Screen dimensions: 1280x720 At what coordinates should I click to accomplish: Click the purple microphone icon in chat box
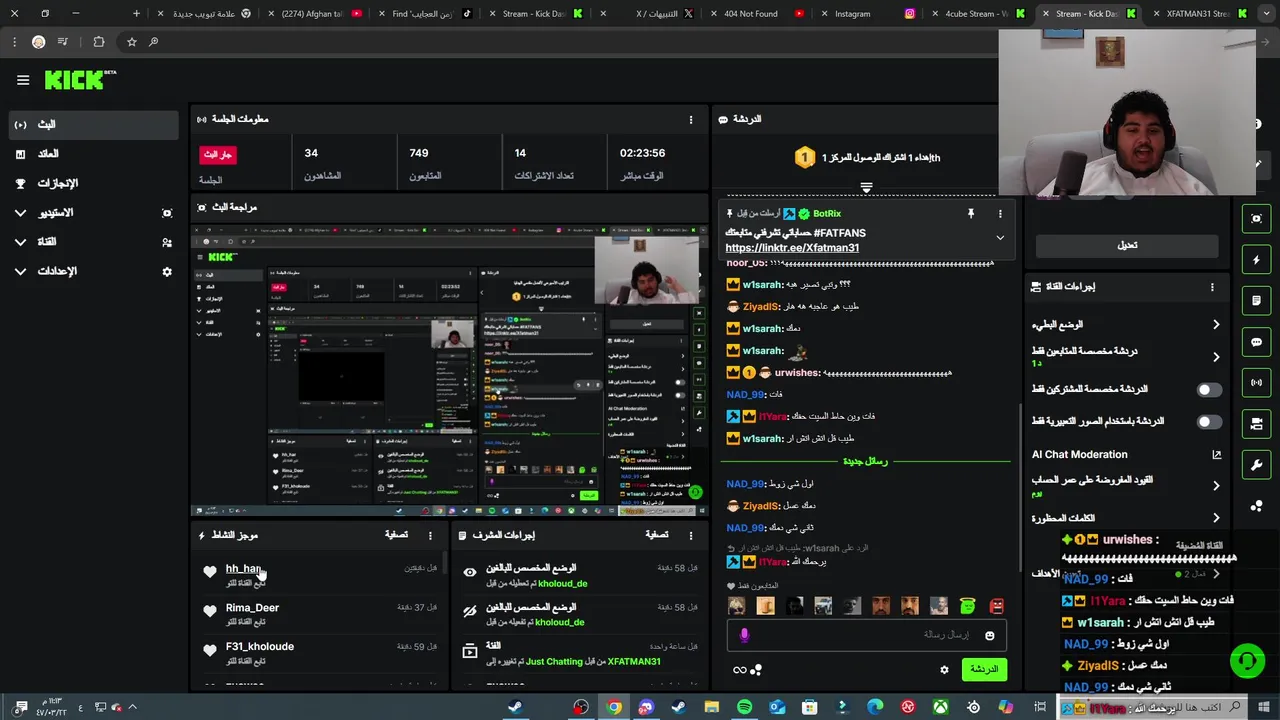(x=744, y=635)
